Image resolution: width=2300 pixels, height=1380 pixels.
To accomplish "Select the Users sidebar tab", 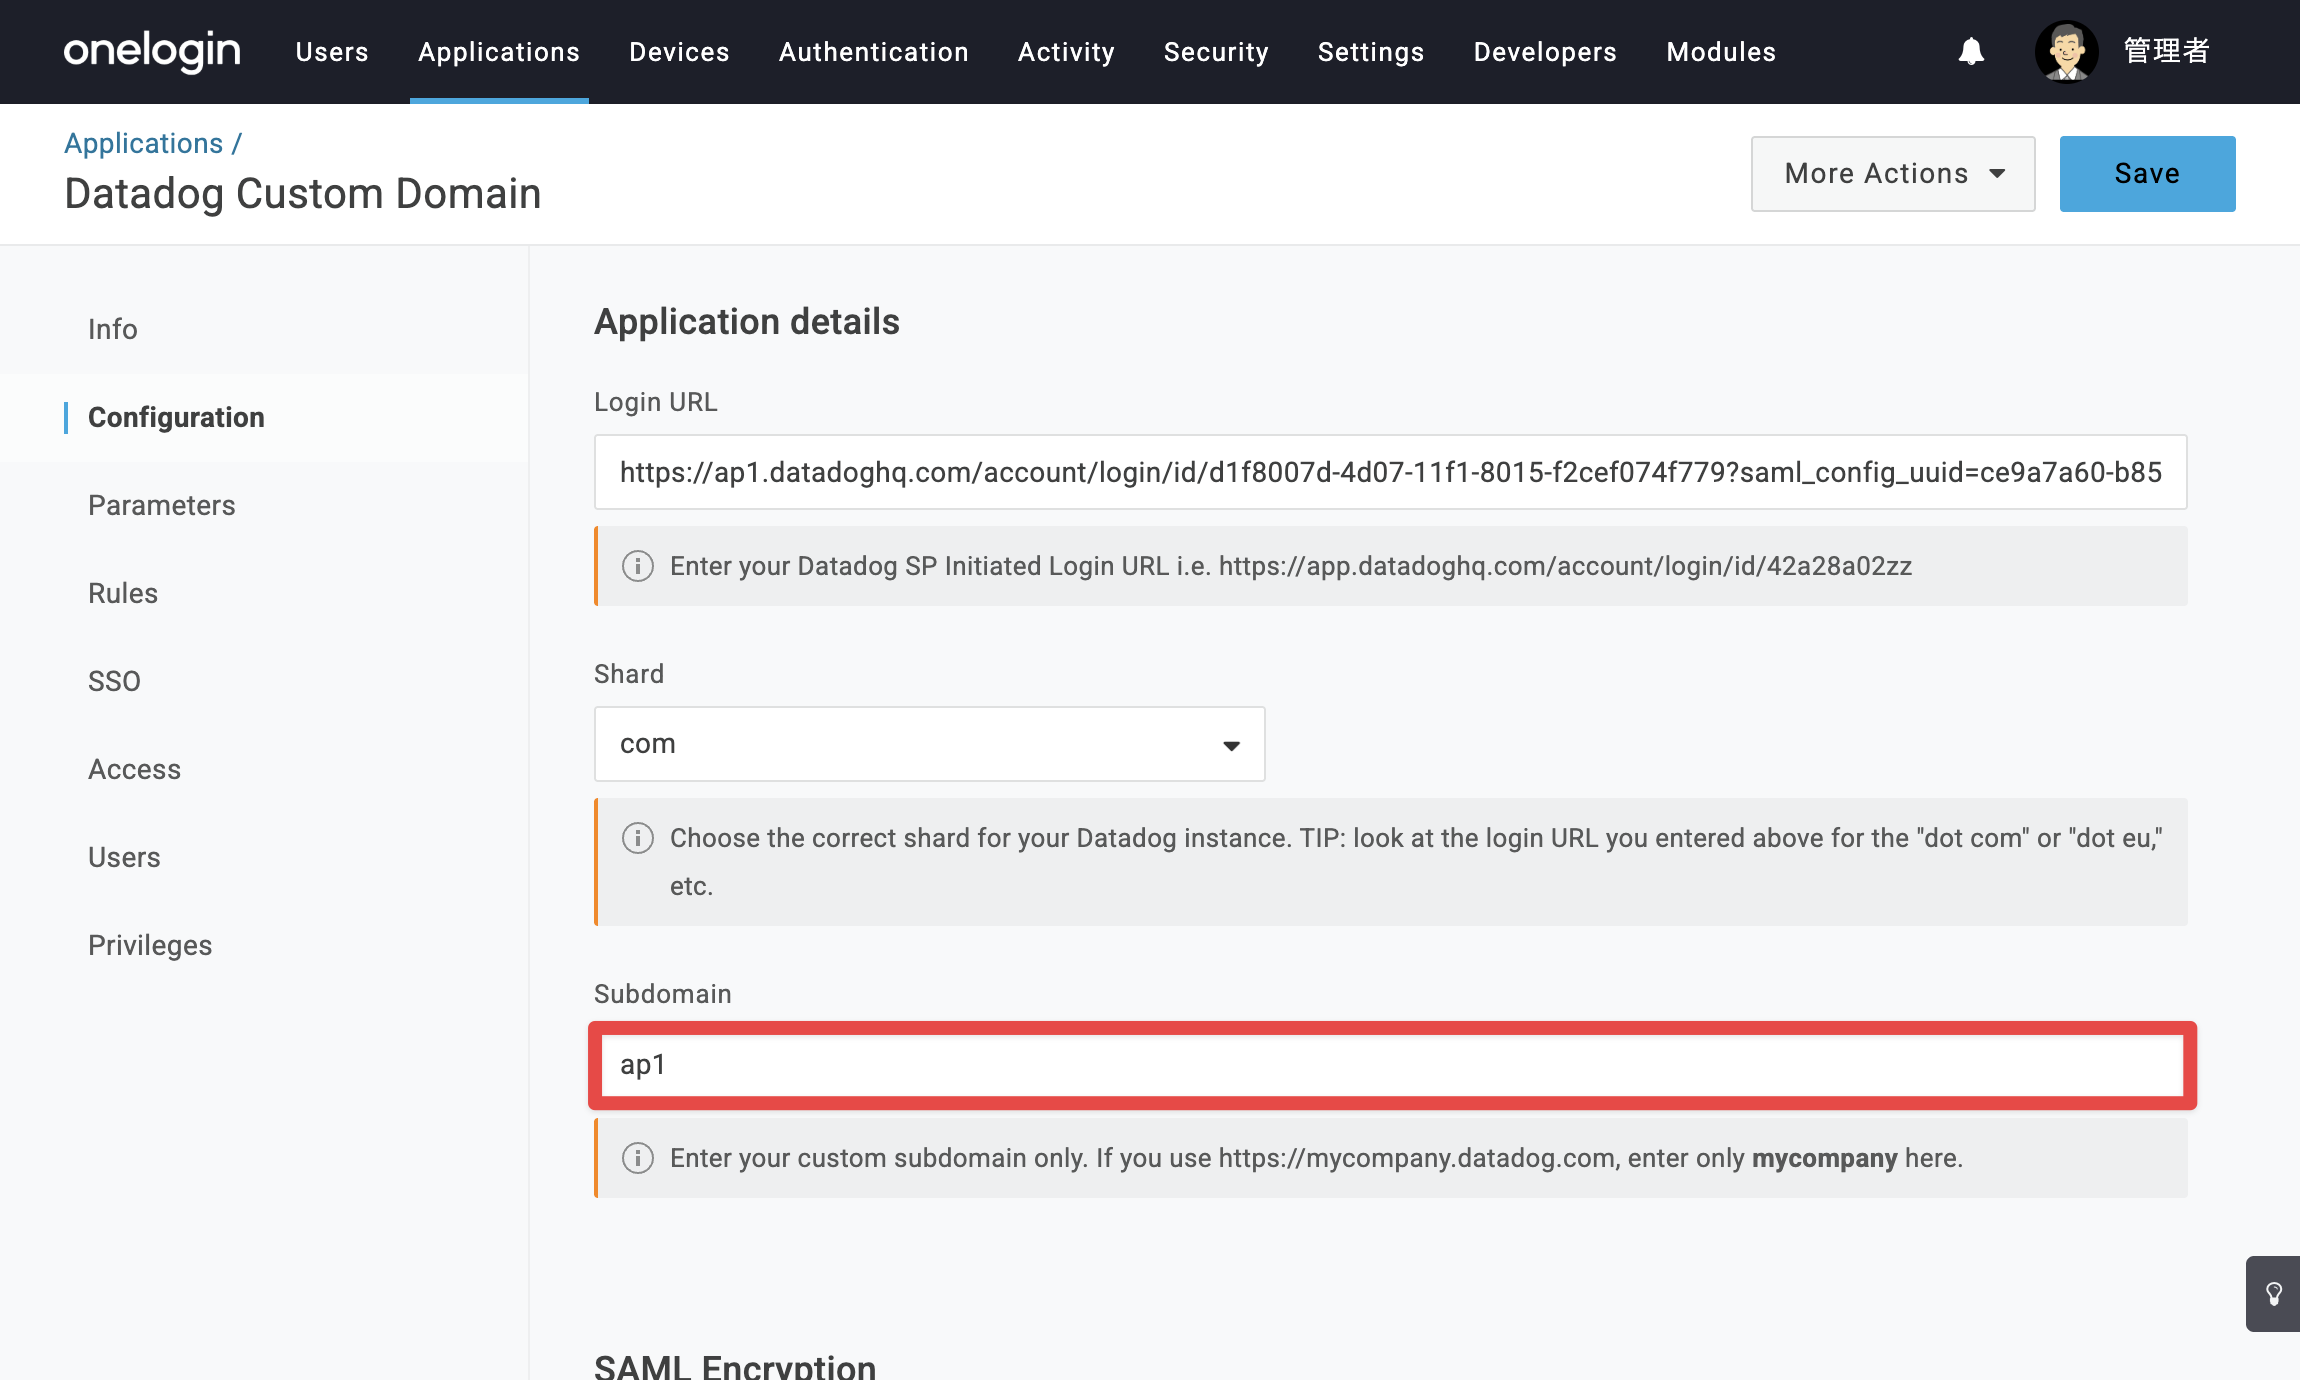I will click(124, 857).
